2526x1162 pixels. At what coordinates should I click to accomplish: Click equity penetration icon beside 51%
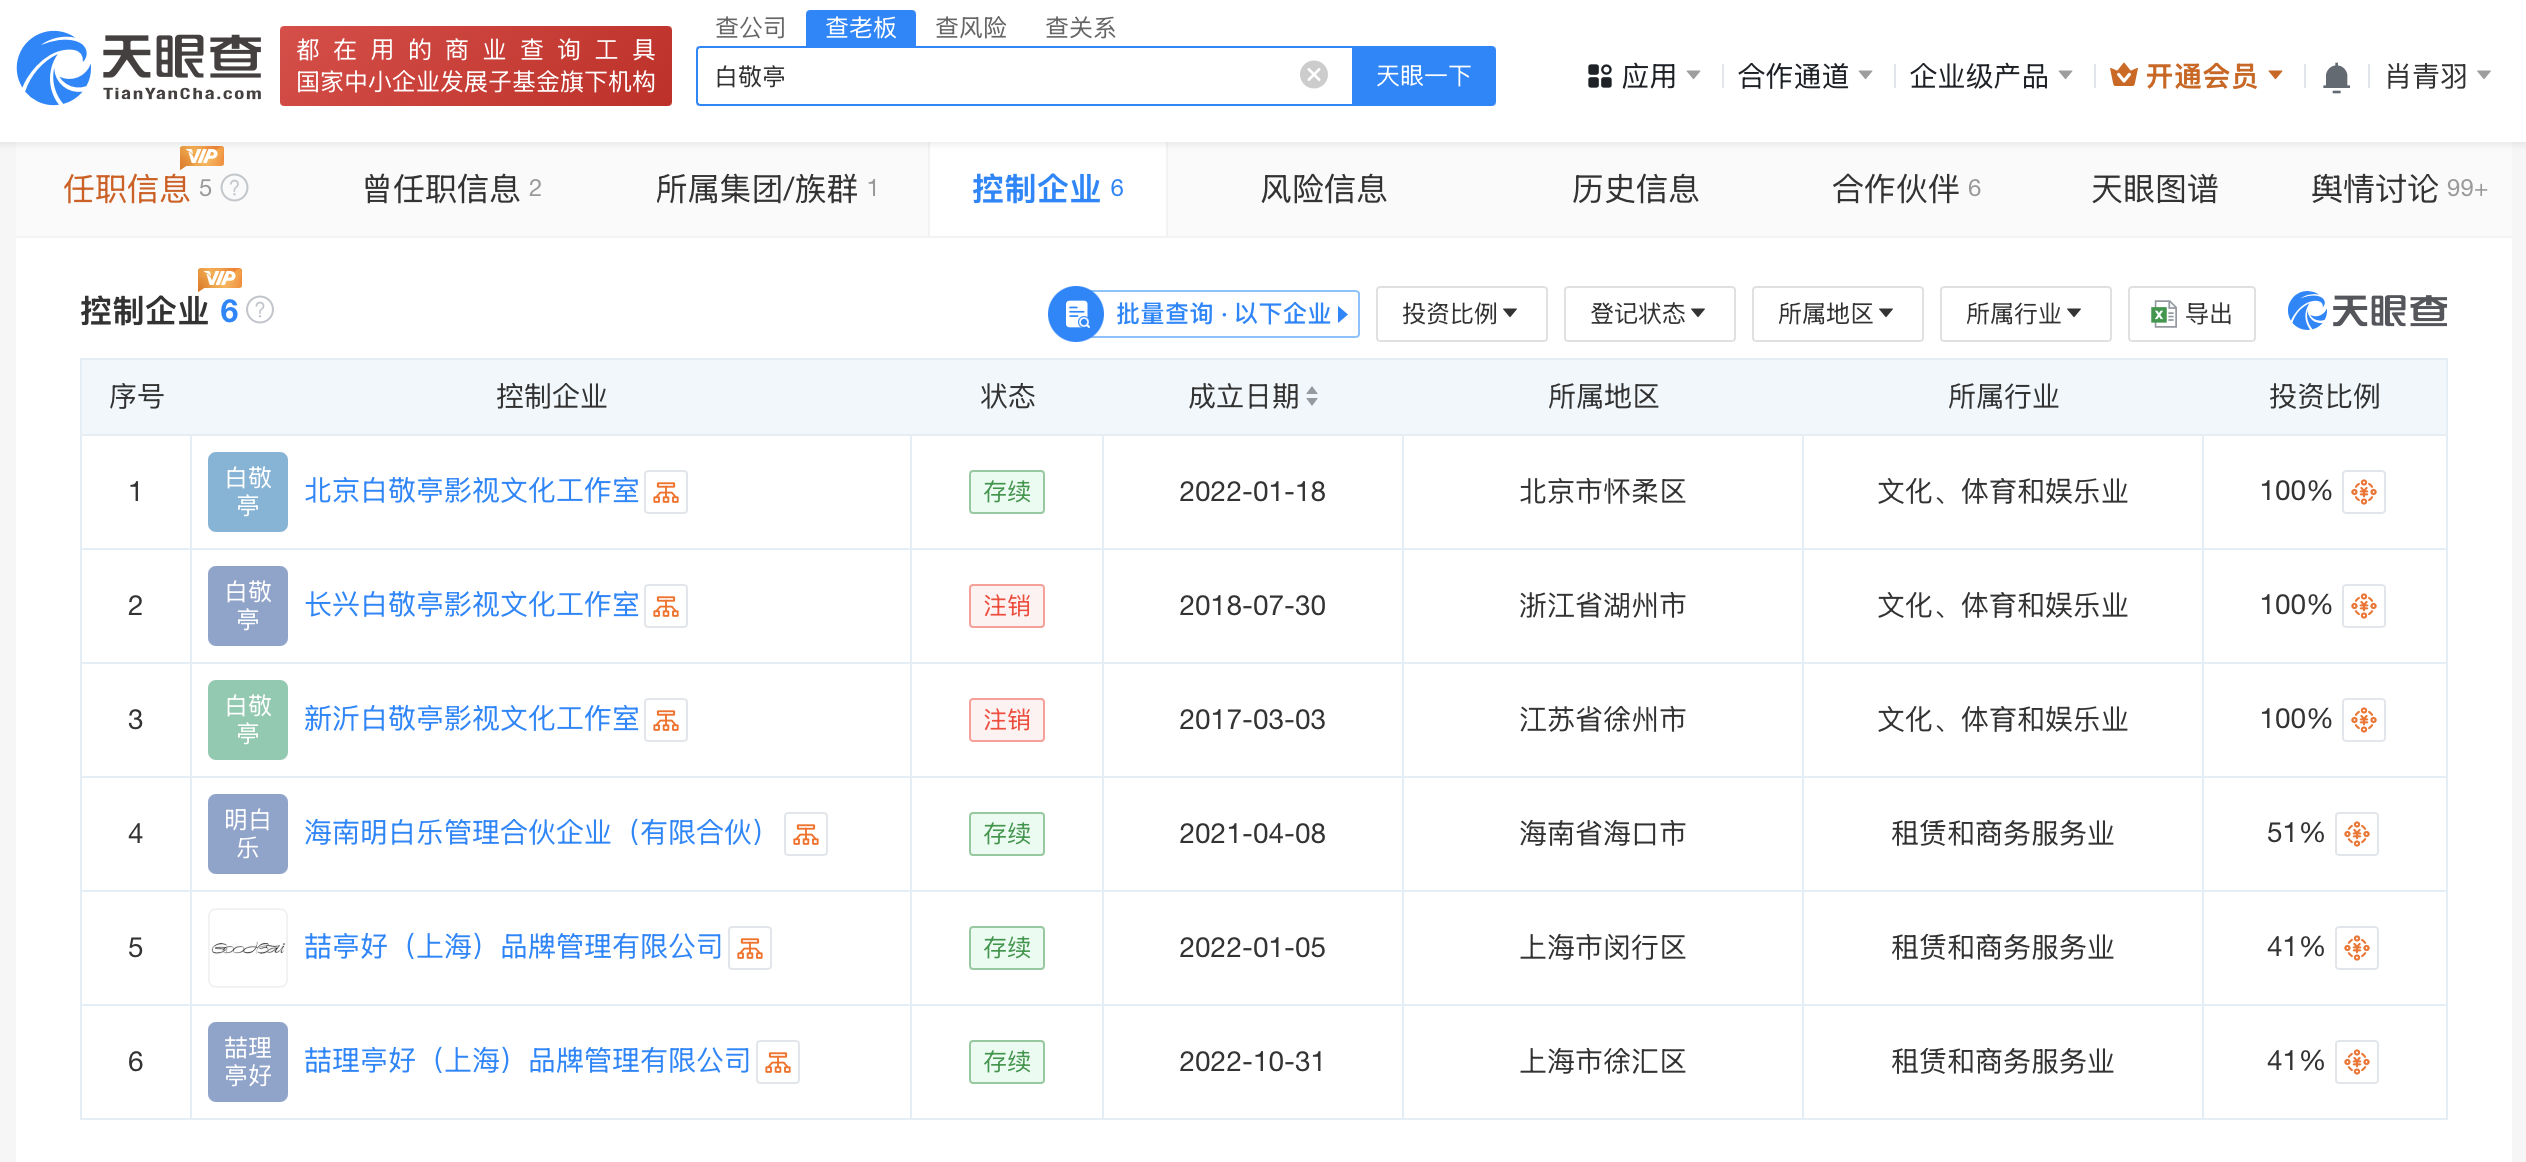pyautogui.click(x=2357, y=834)
